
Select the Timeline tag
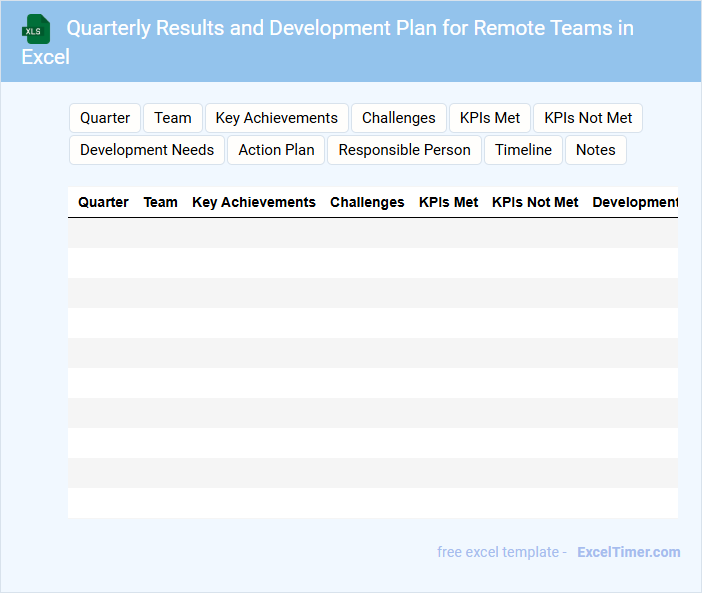pyautogui.click(x=523, y=150)
